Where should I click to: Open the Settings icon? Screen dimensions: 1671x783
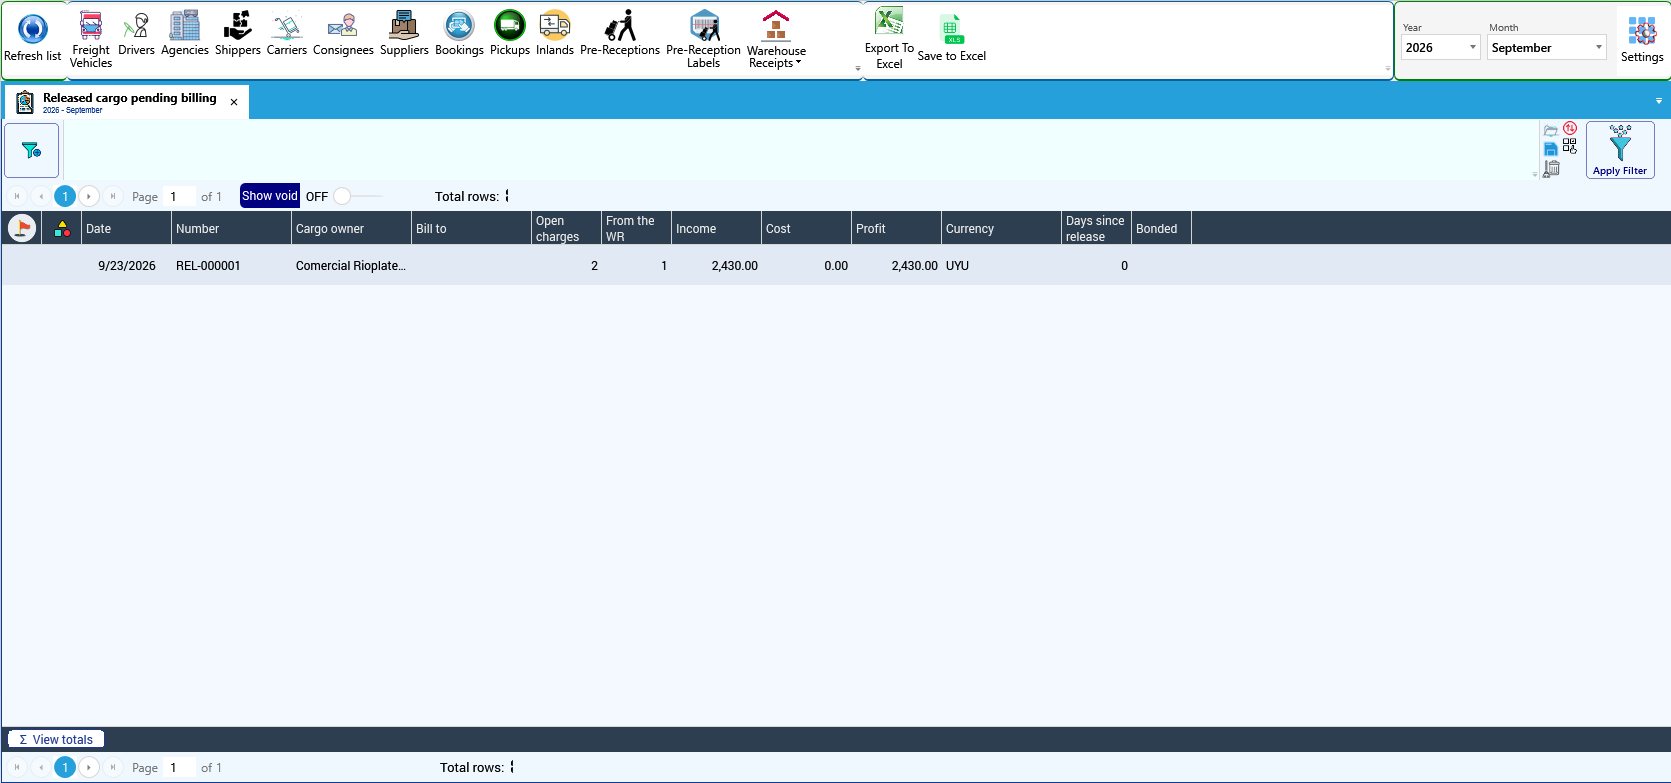(1642, 39)
